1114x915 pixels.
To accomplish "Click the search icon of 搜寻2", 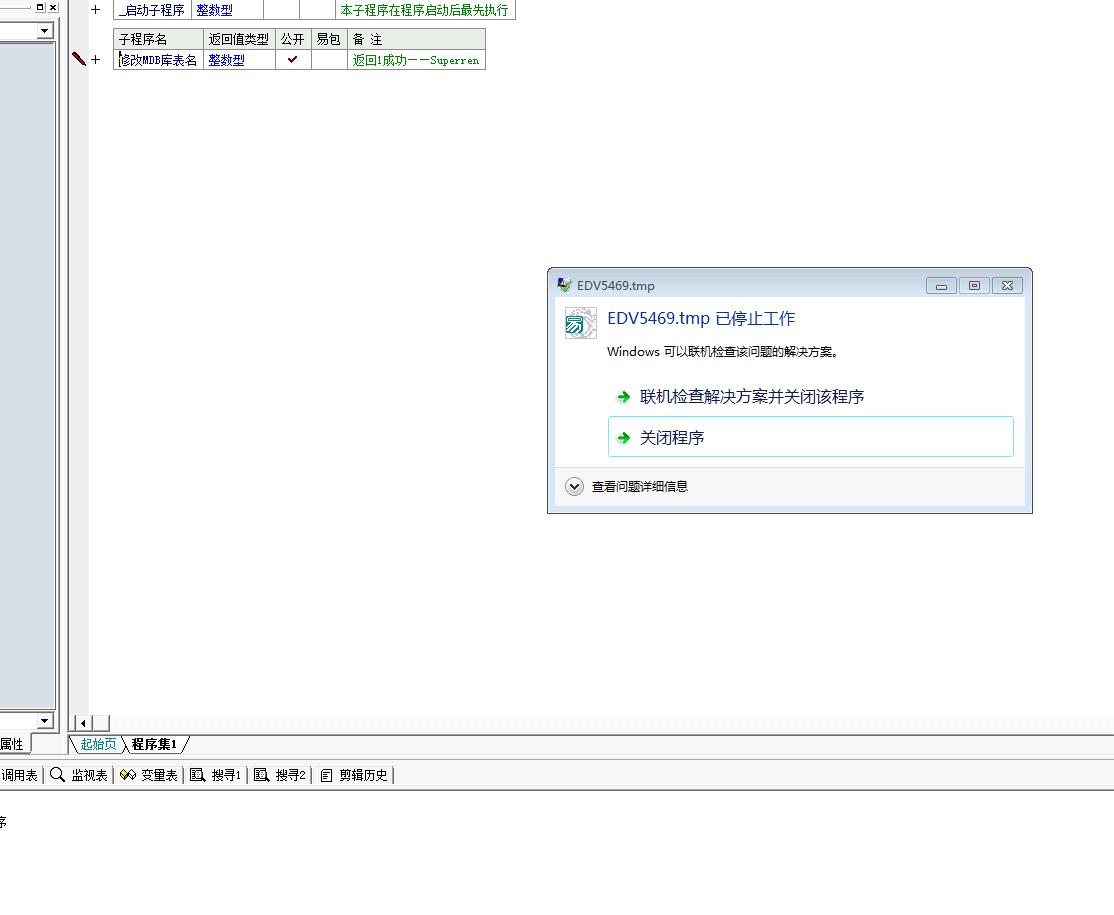I will point(261,775).
